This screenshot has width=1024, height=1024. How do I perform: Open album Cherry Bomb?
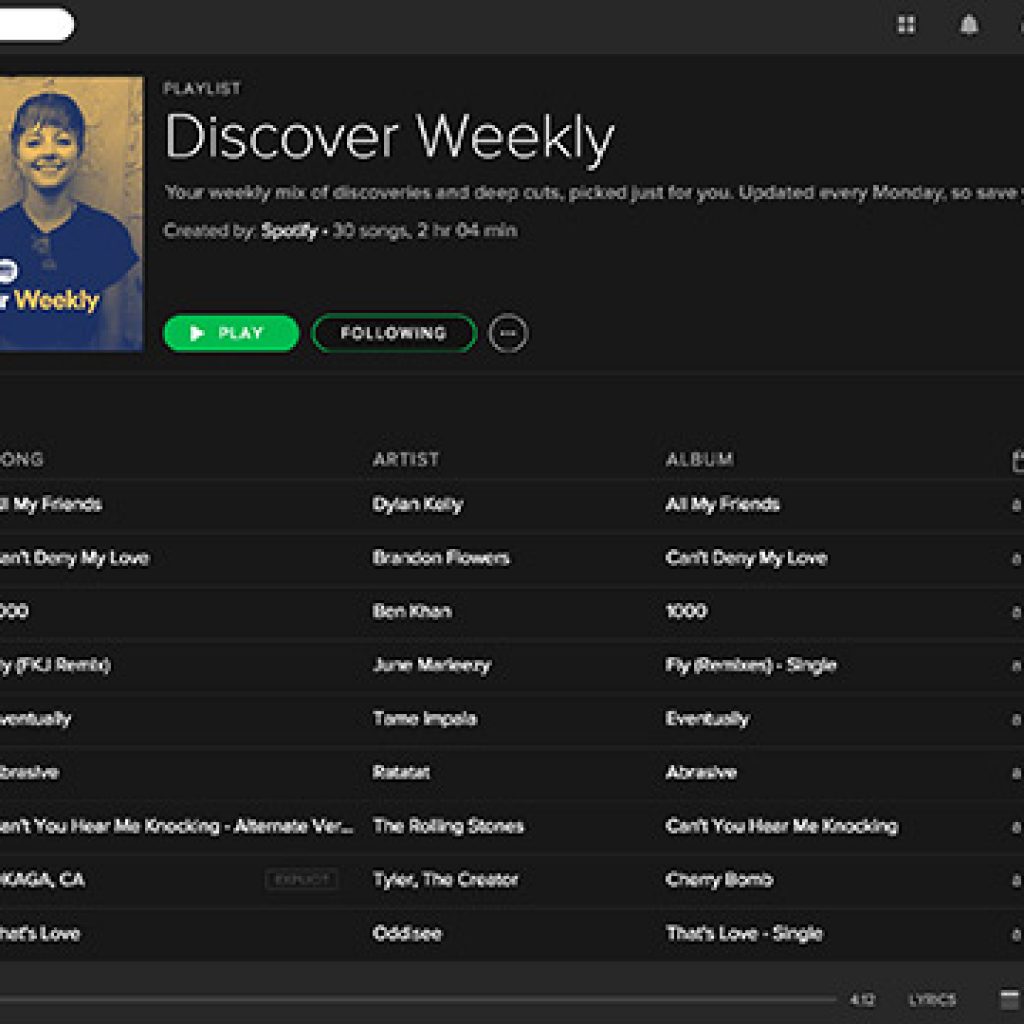(719, 880)
